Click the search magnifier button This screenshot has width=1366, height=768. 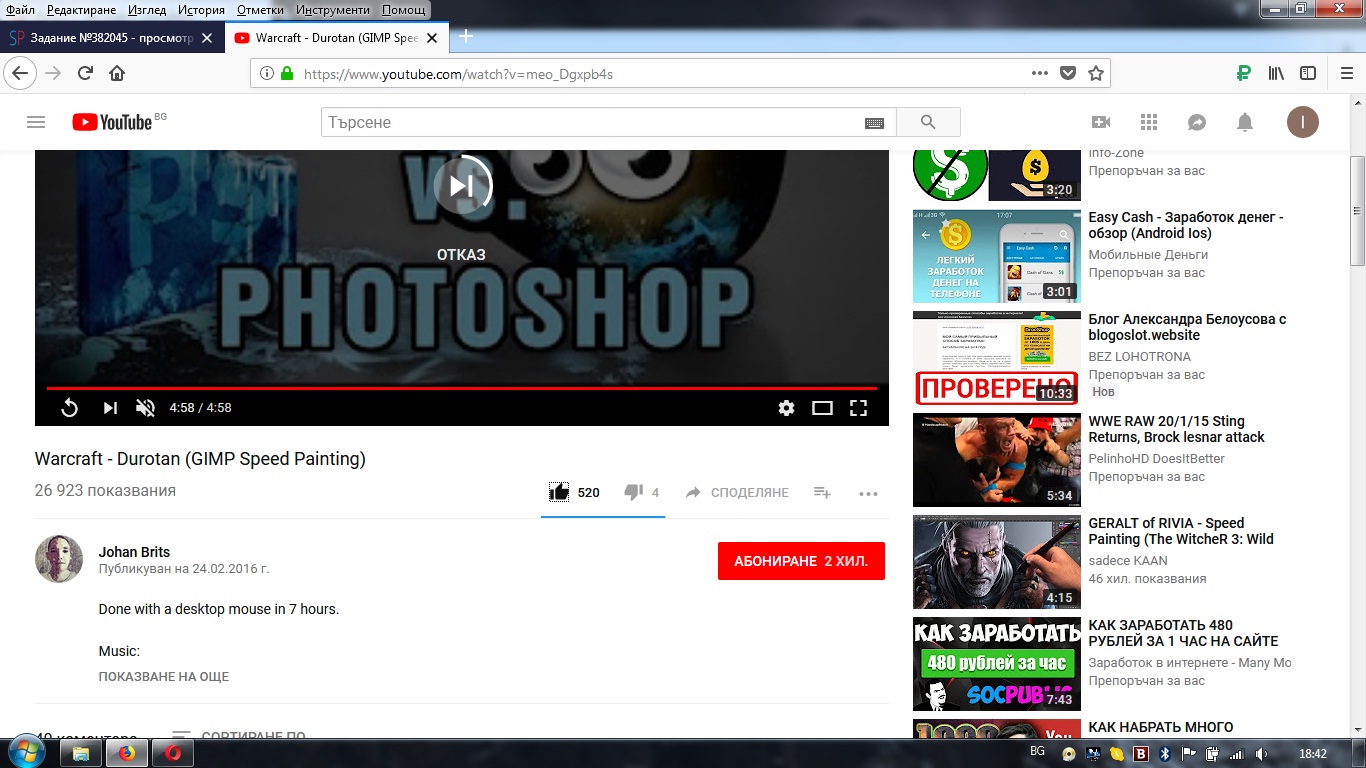[x=928, y=122]
